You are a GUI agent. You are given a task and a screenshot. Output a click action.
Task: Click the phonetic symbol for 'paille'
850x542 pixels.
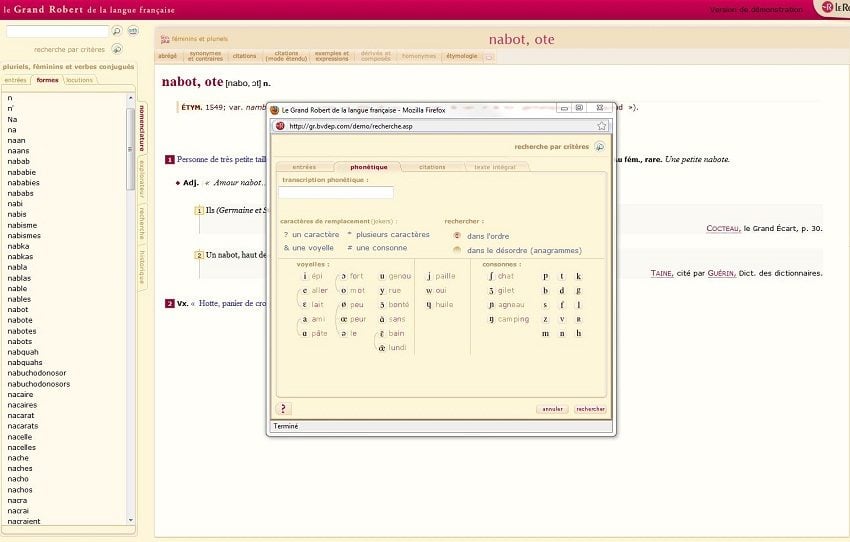coord(429,276)
